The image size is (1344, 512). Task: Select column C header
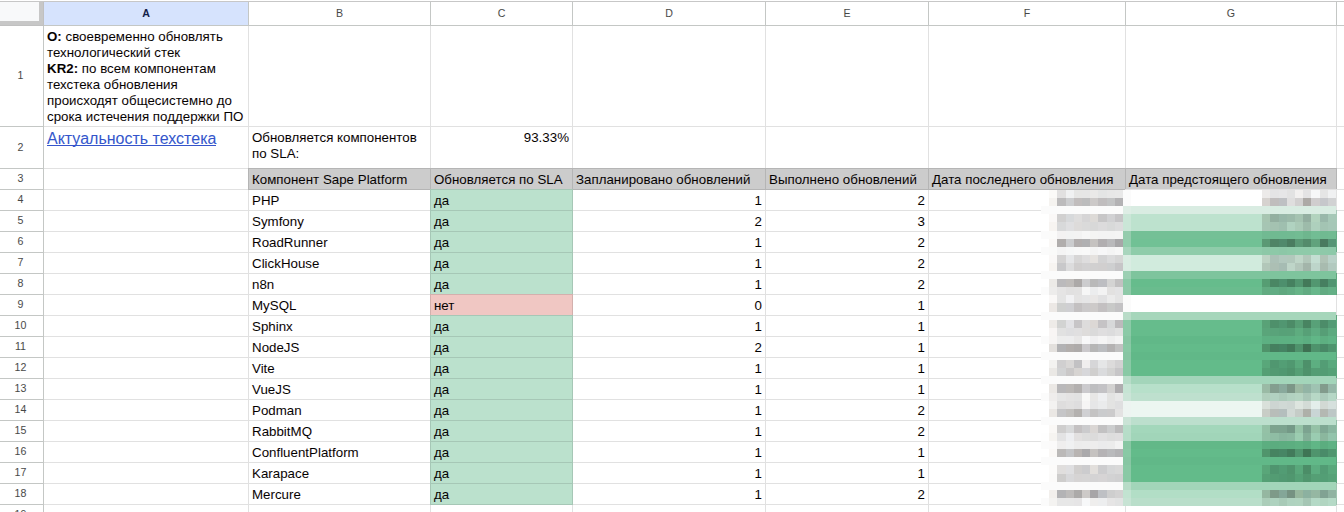(501, 13)
